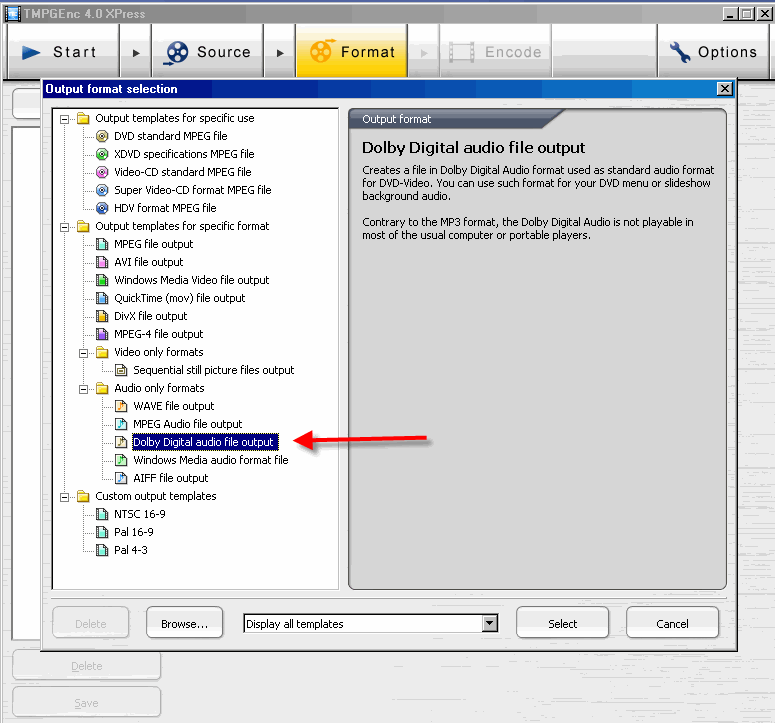Click the Select button
This screenshot has height=723, width=775.
(x=562, y=624)
